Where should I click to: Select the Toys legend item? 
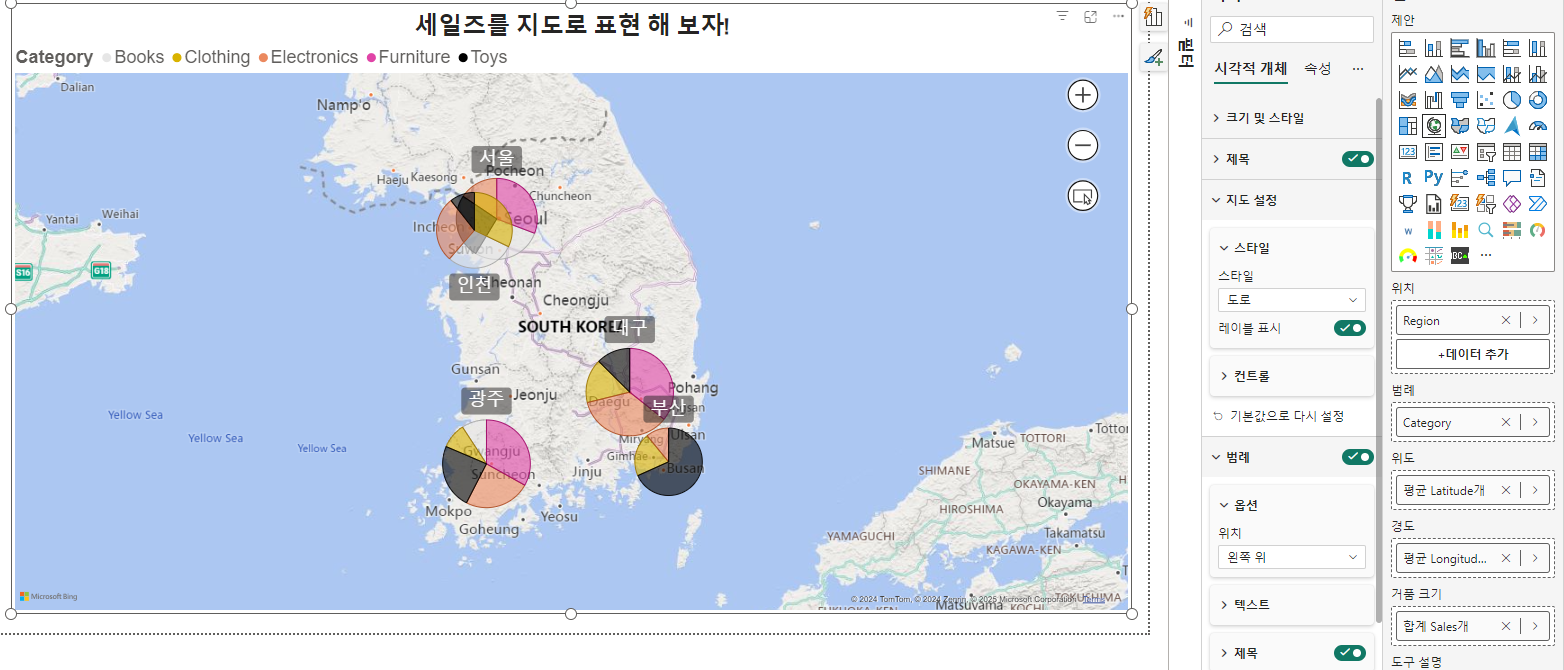click(x=483, y=57)
